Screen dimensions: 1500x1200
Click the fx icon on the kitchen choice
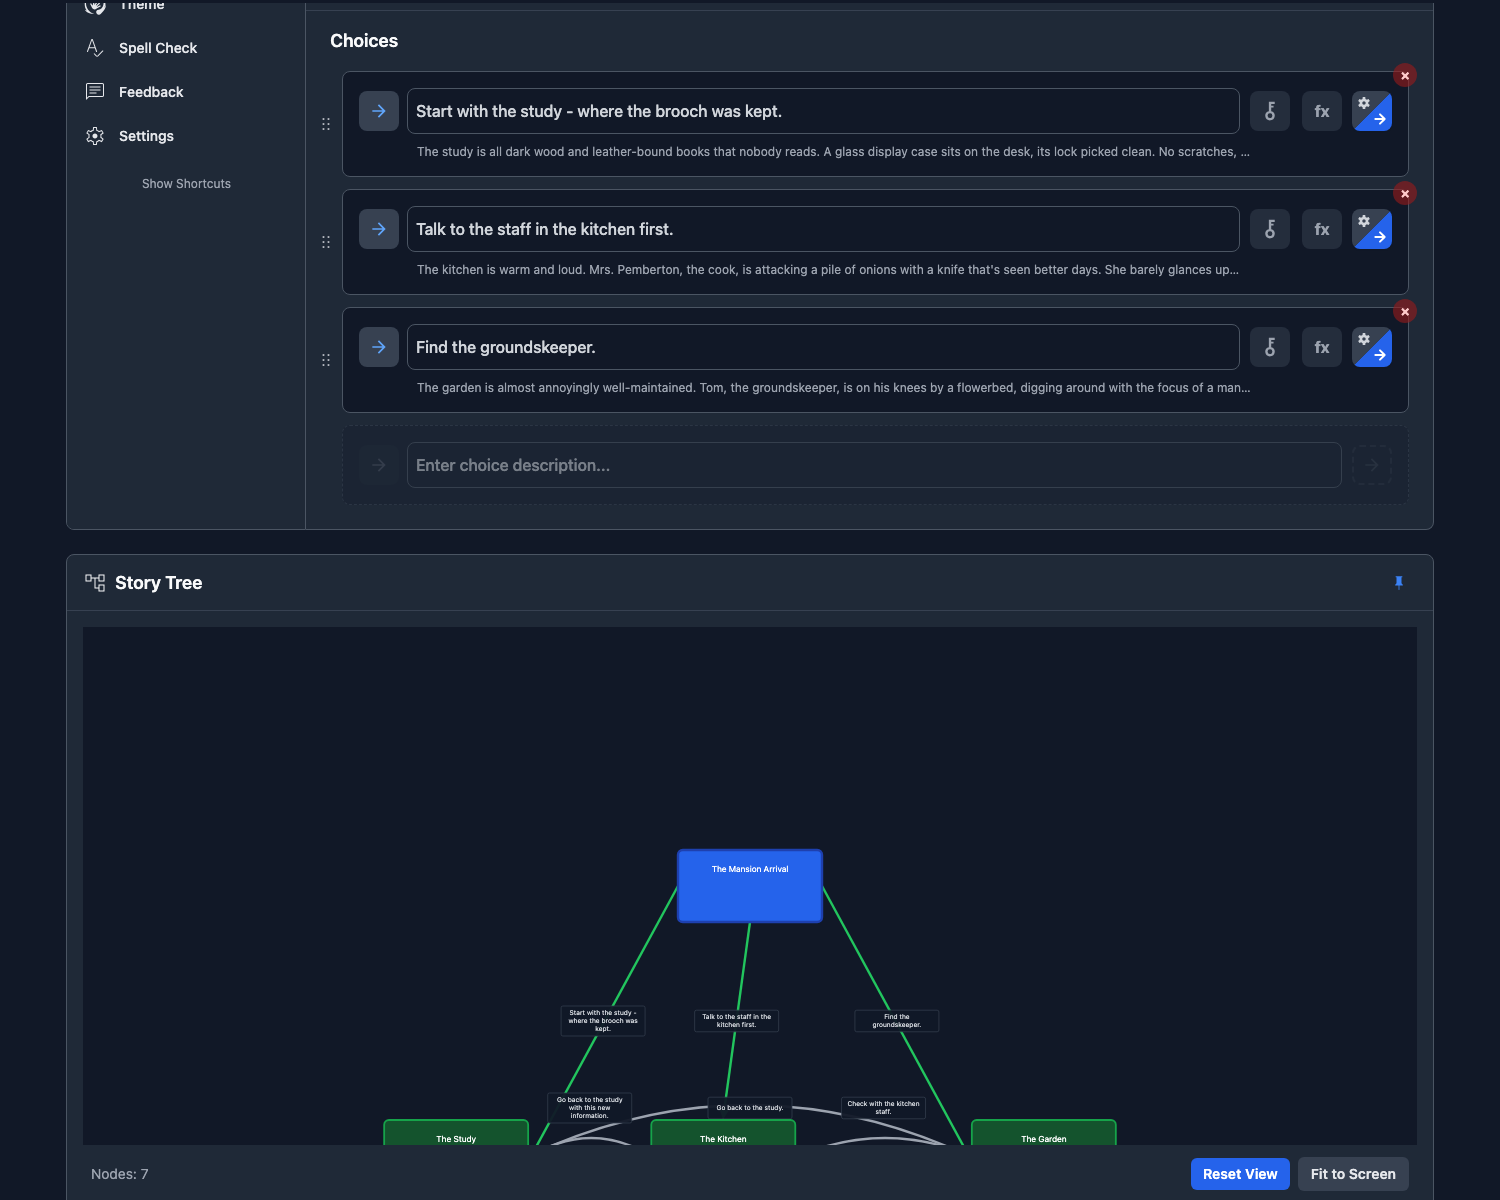click(1321, 229)
